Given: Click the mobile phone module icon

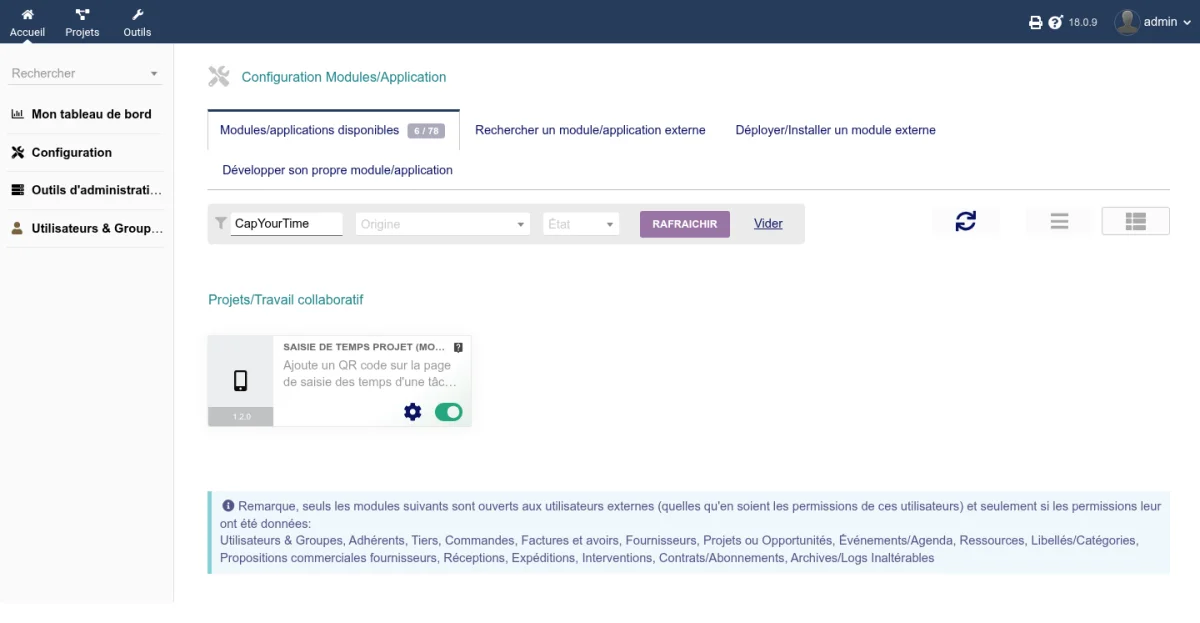Looking at the screenshot, I should pos(240,380).
